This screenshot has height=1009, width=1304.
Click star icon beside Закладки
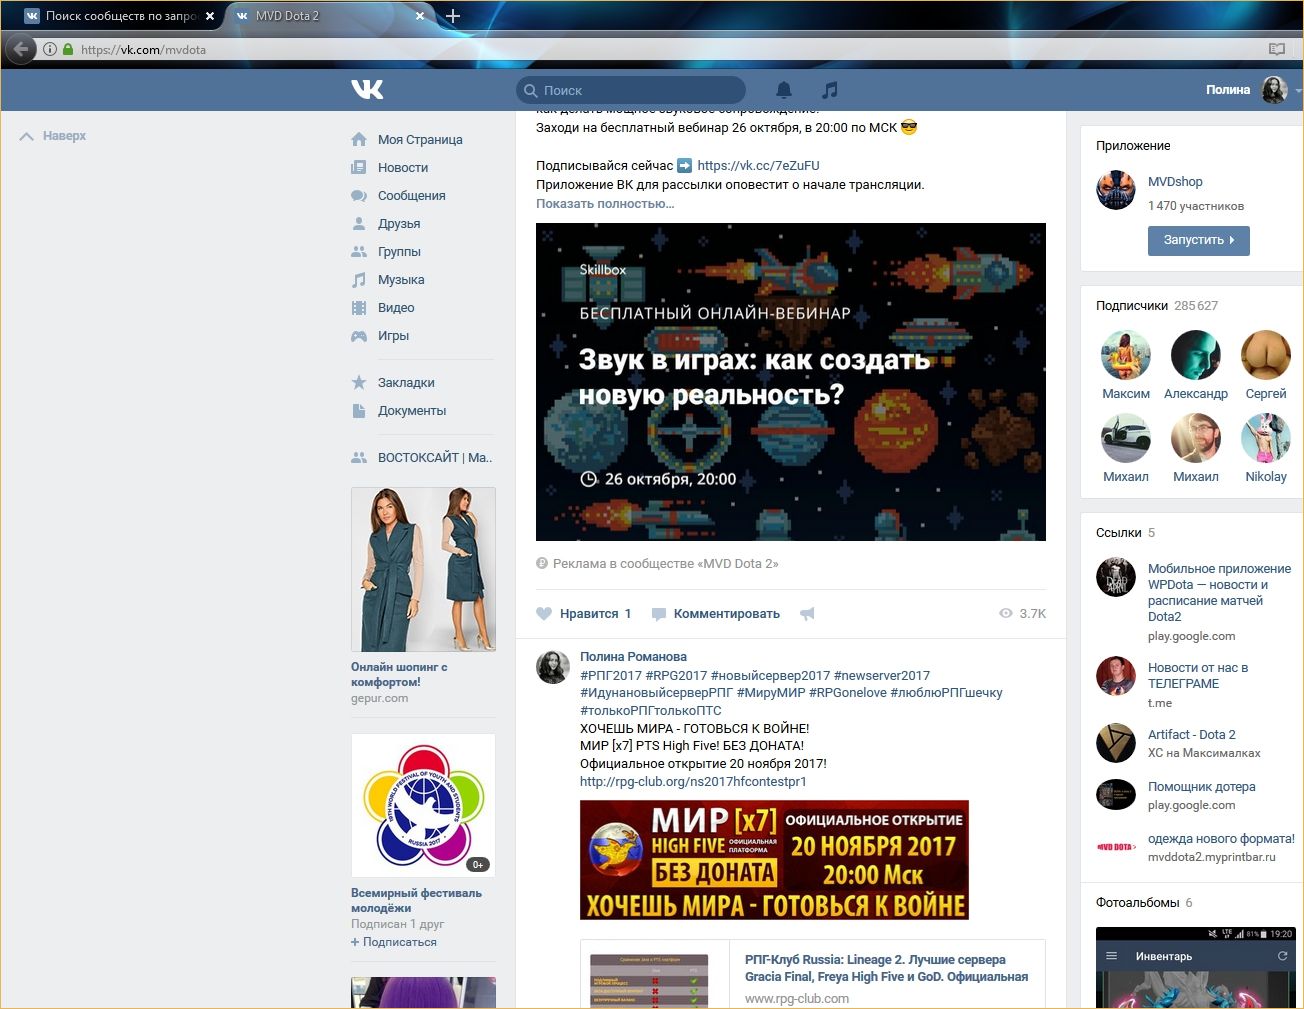(359, 383)
